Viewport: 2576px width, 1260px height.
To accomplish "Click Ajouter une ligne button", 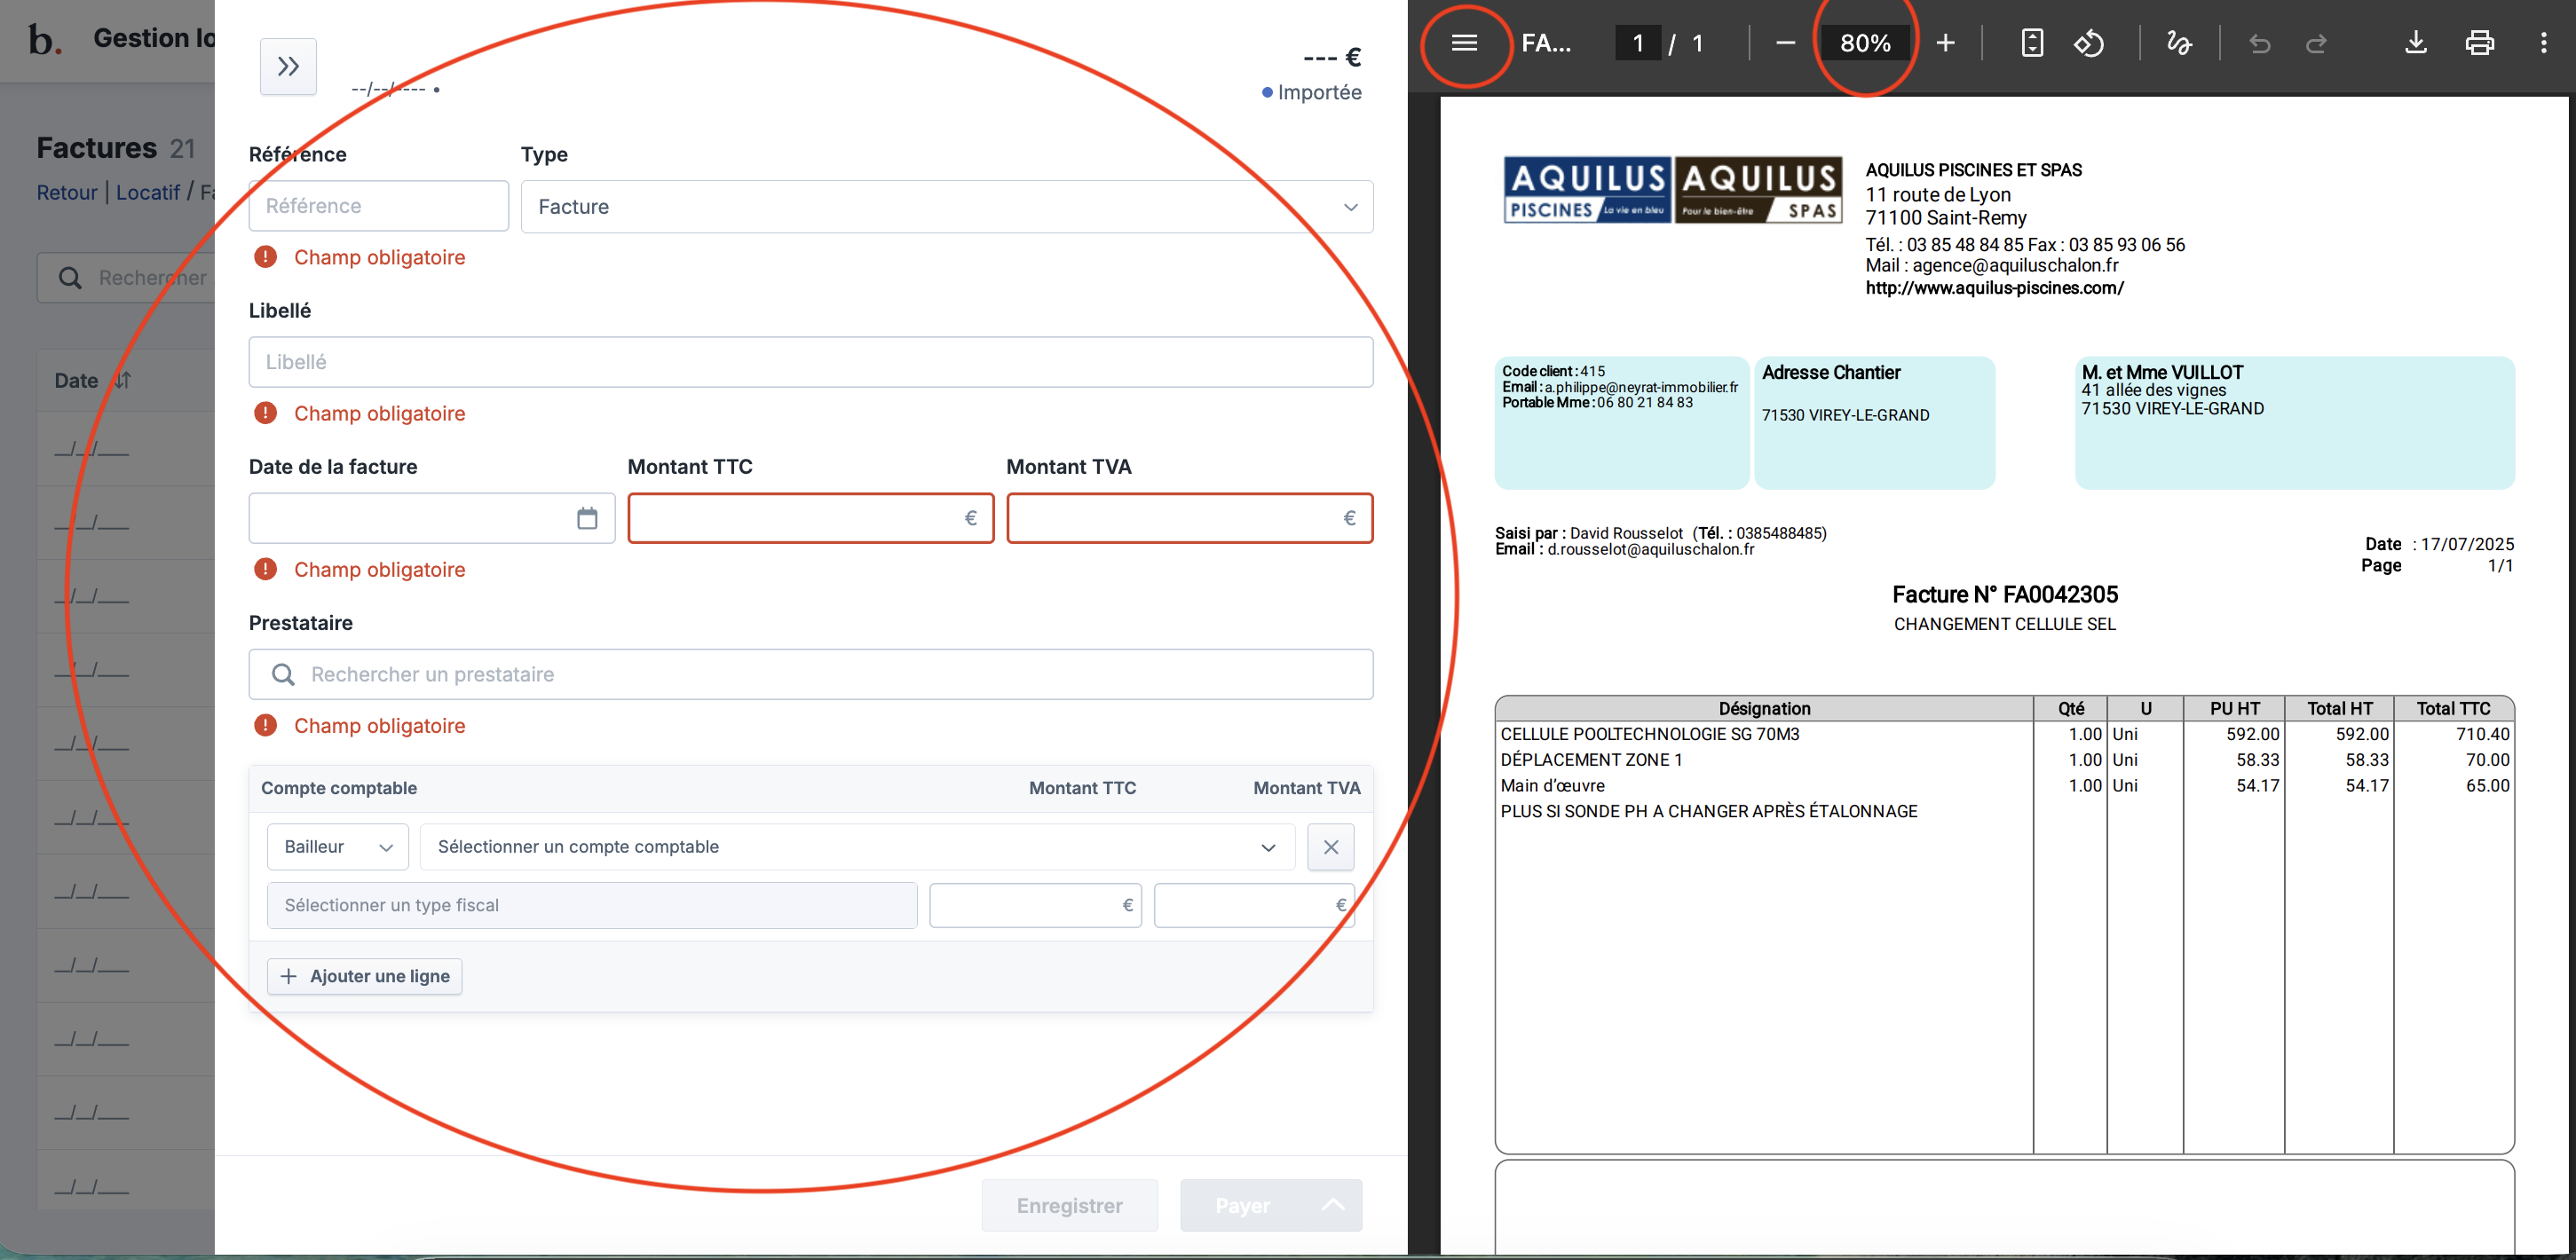I will 365,976.
